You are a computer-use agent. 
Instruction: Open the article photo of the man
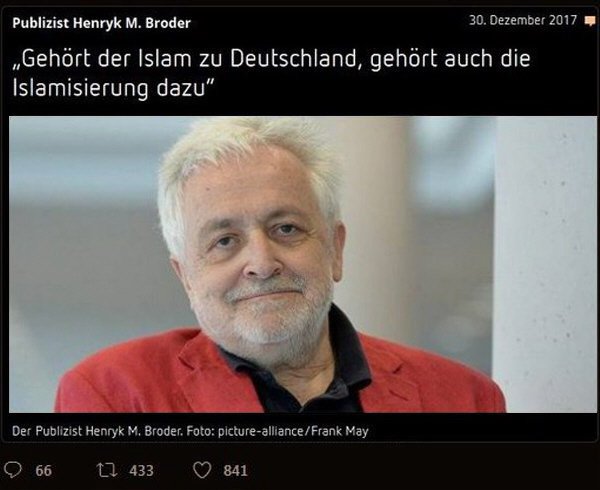point(303,264)
